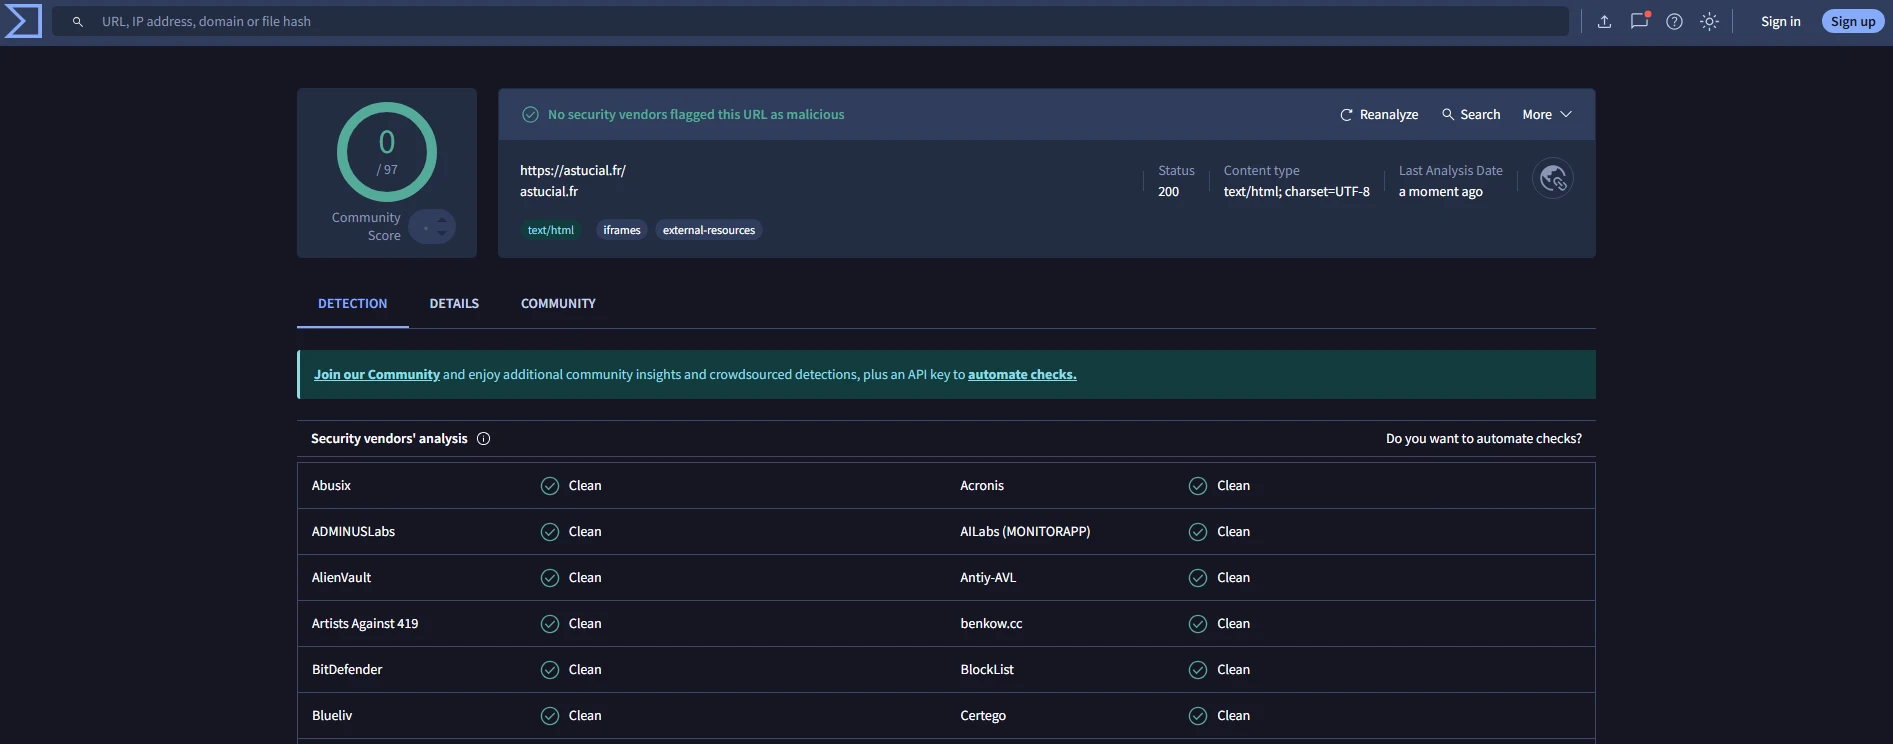Select the text/html tag
Image resolution: width=1893 pixels, height=744 pixels.
tap(551, 230)
